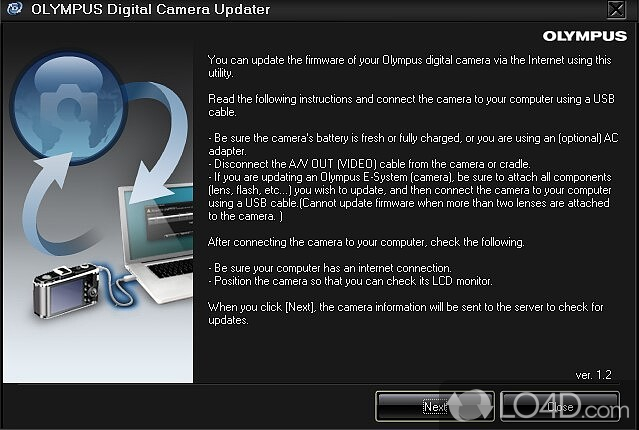Click the OLYMPUS Digital Camera Updater title text
The image size is (639, 430).
pos(150,9)
